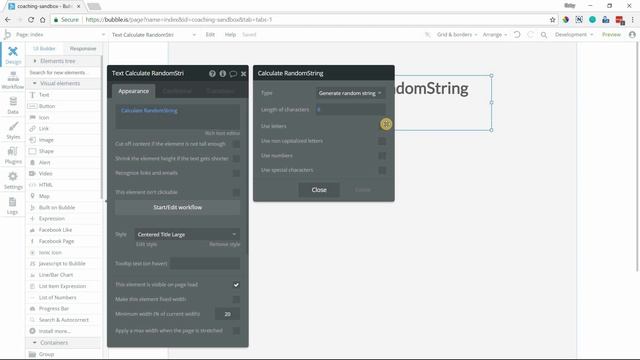Click the Bubble logo icon
640x360 pixels.
tap(7, 35)
